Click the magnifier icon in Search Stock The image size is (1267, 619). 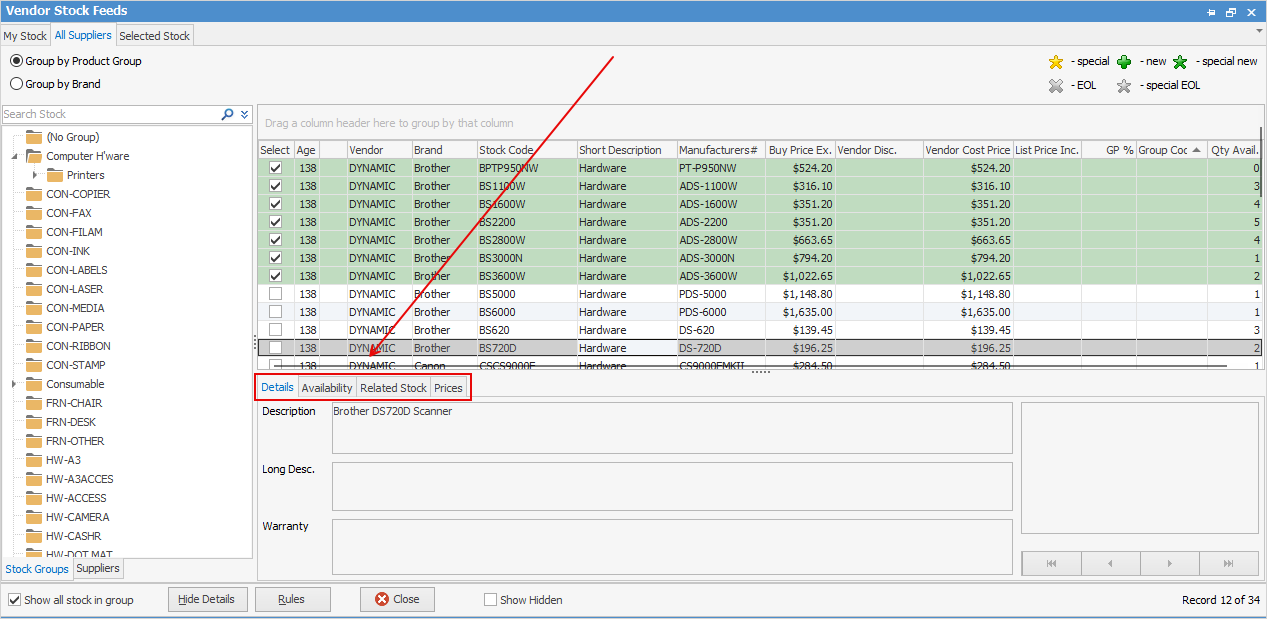pos(228,115)
